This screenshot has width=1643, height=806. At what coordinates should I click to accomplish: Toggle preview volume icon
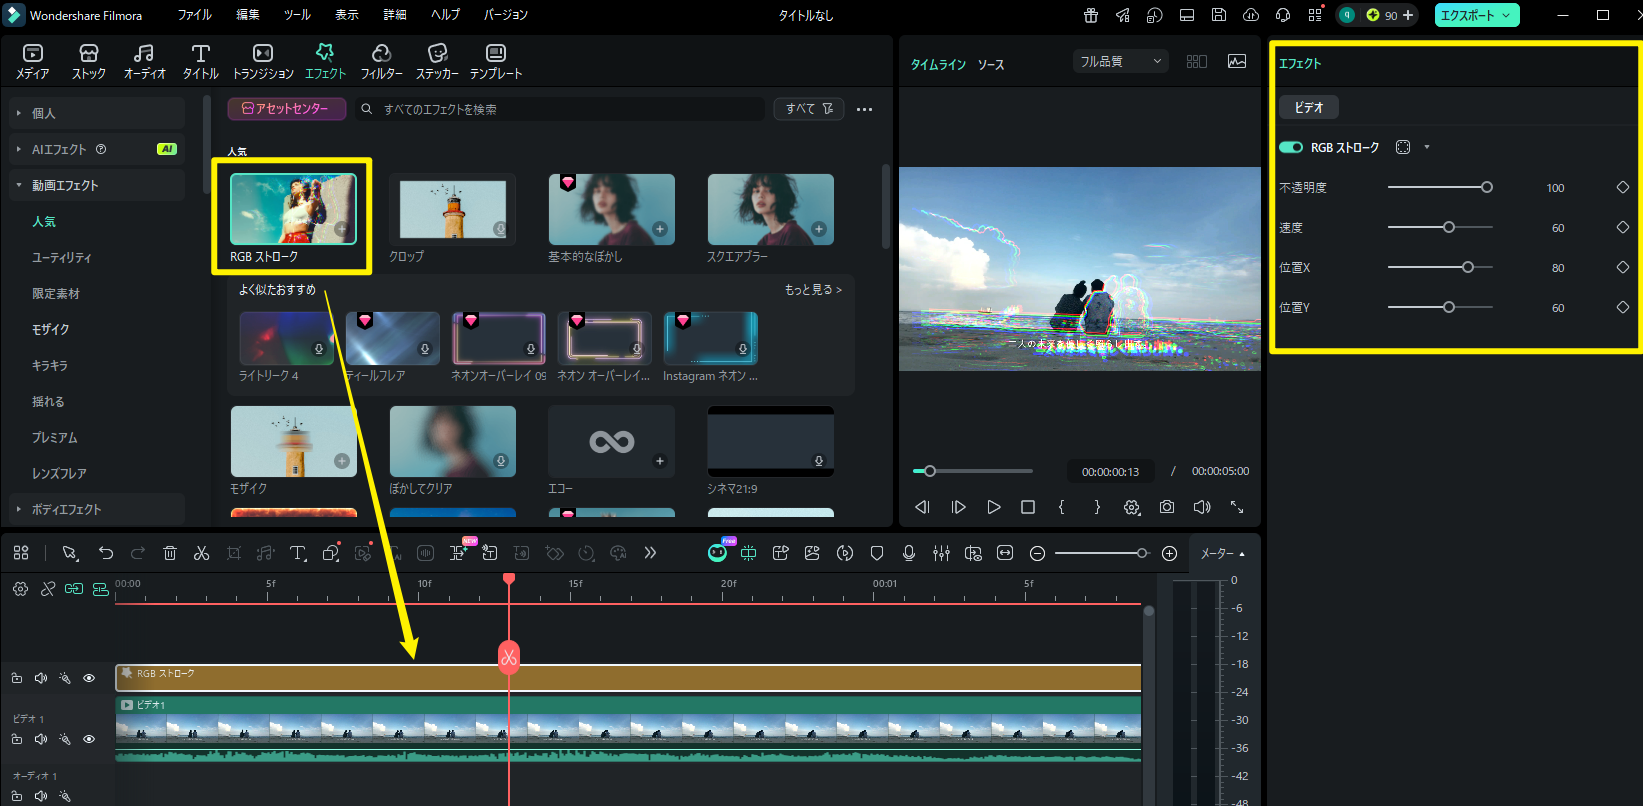tap(1202, 507)
